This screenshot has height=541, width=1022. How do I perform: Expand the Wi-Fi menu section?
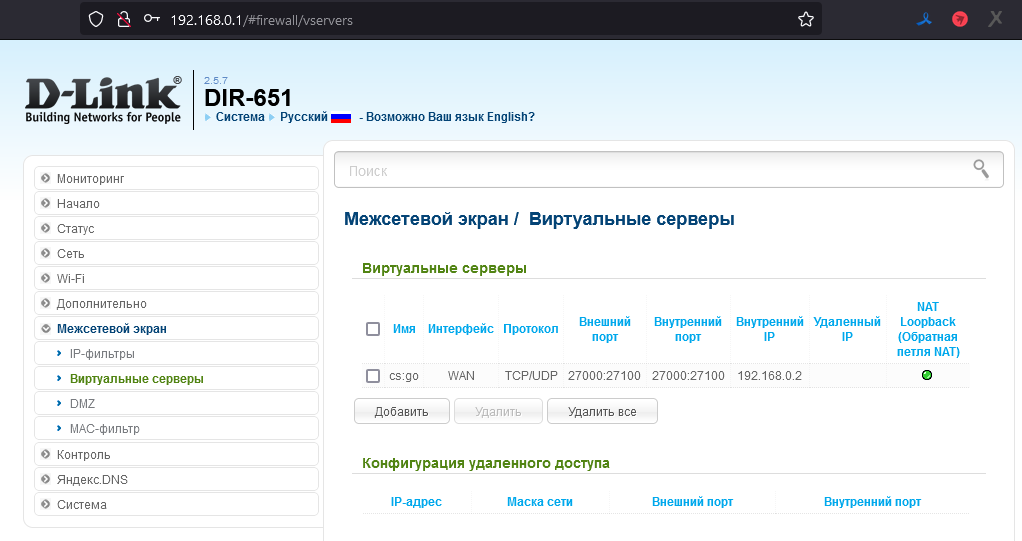[176, 278]
